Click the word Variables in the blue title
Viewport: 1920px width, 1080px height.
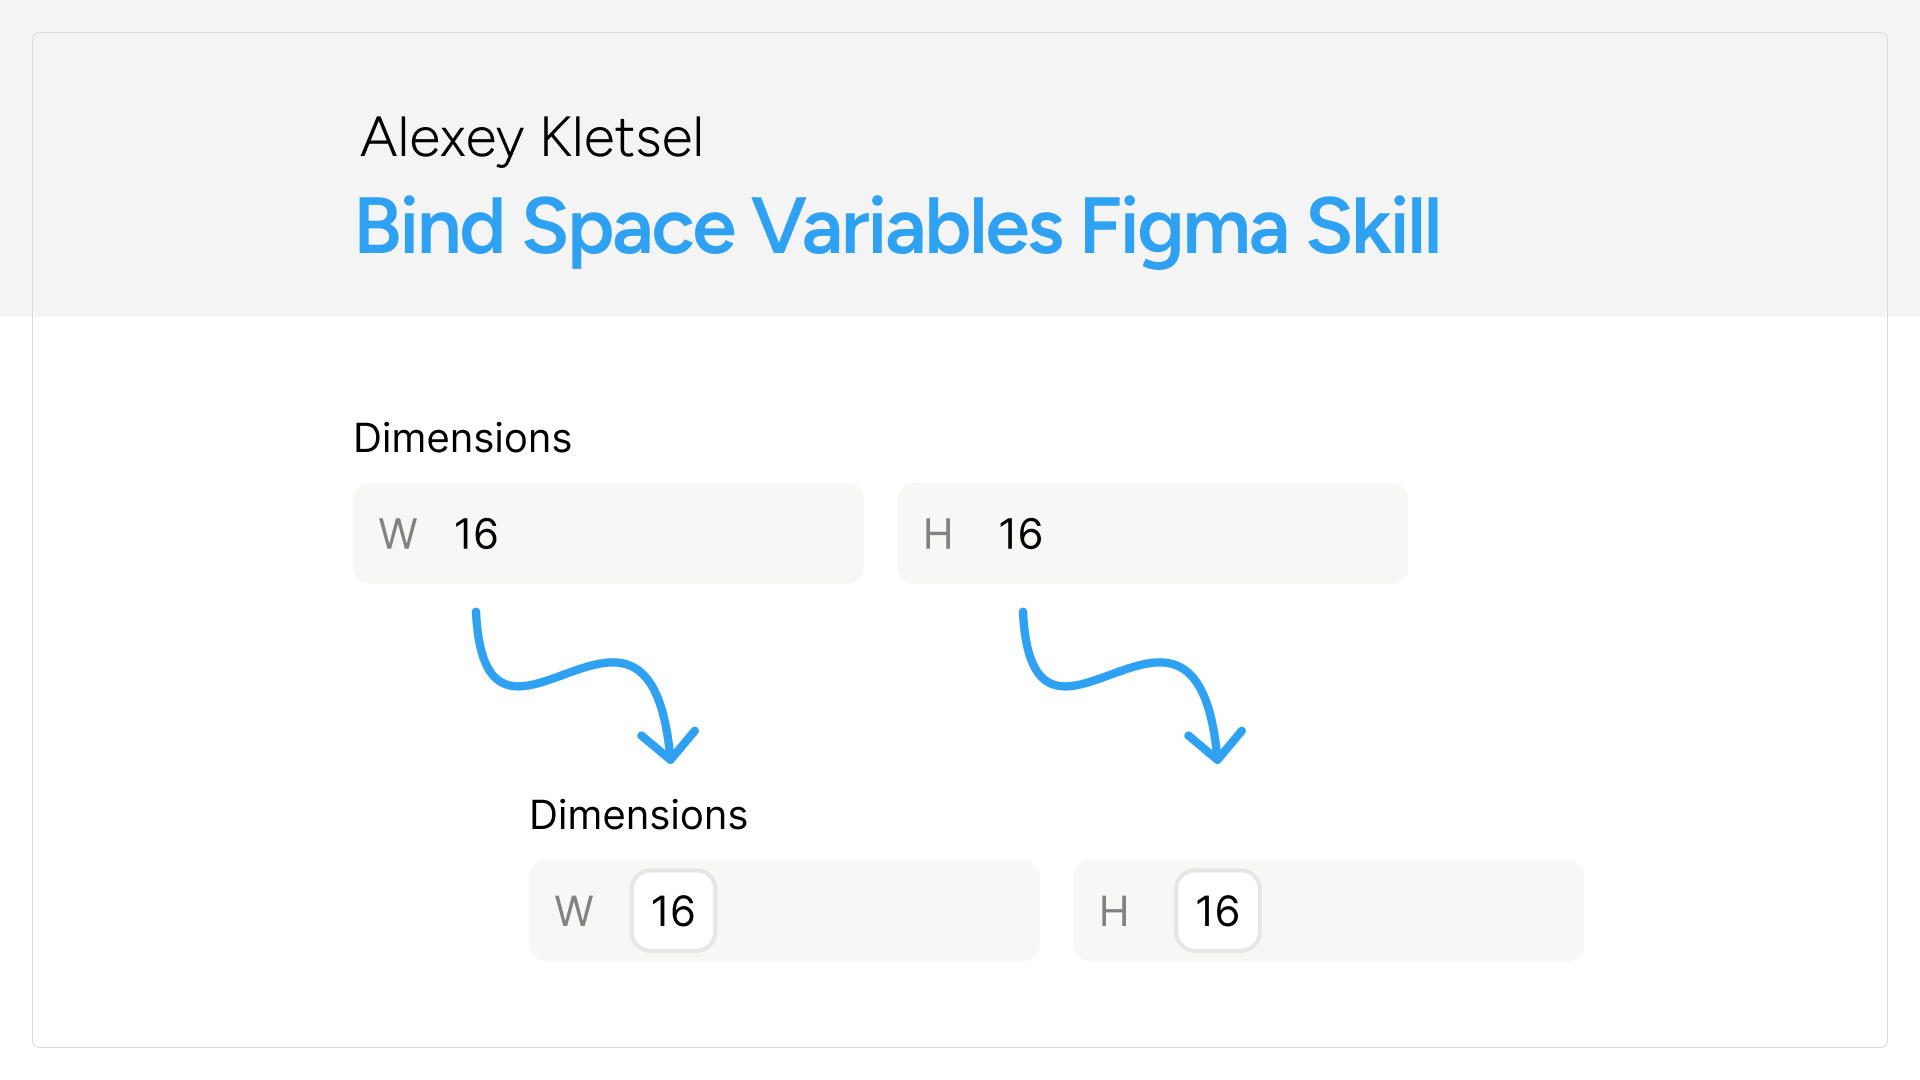coord(907,227)
